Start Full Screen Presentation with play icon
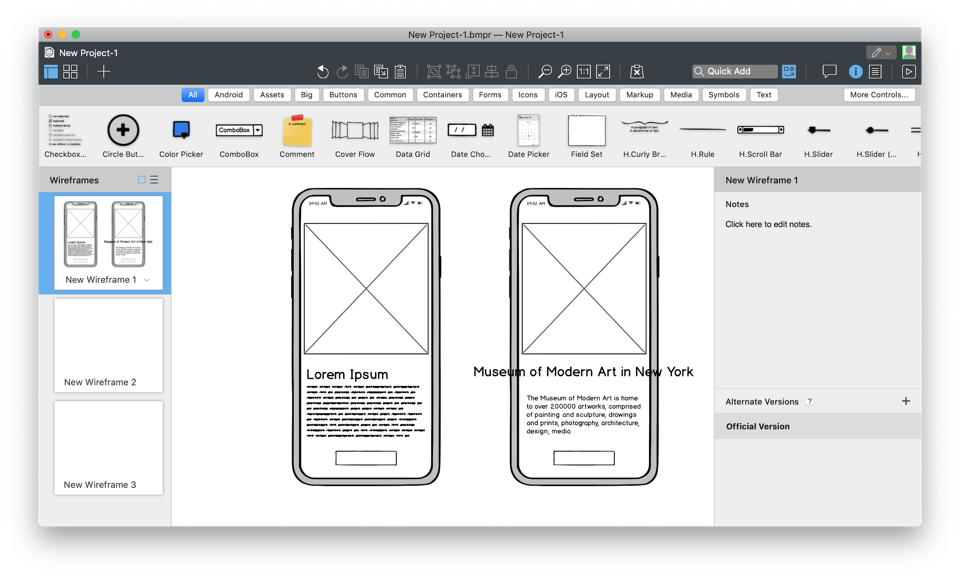This screenshot has width=960, height=578. (x=910, y=71)
